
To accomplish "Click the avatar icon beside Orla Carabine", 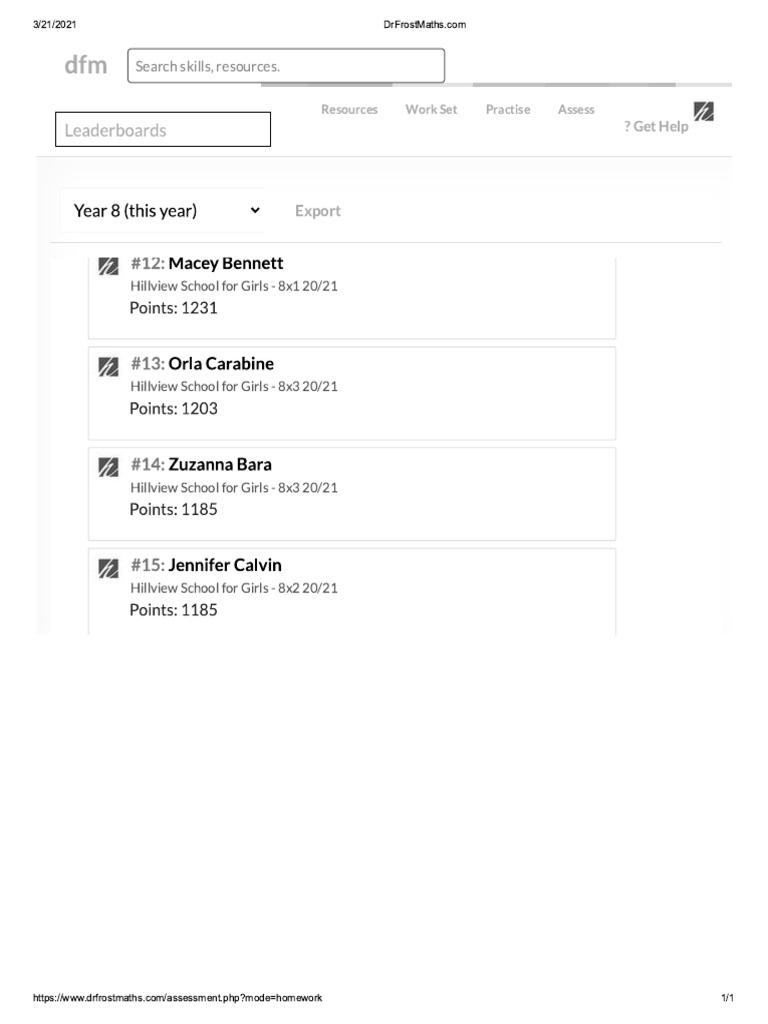I will [x=108, y=366].
